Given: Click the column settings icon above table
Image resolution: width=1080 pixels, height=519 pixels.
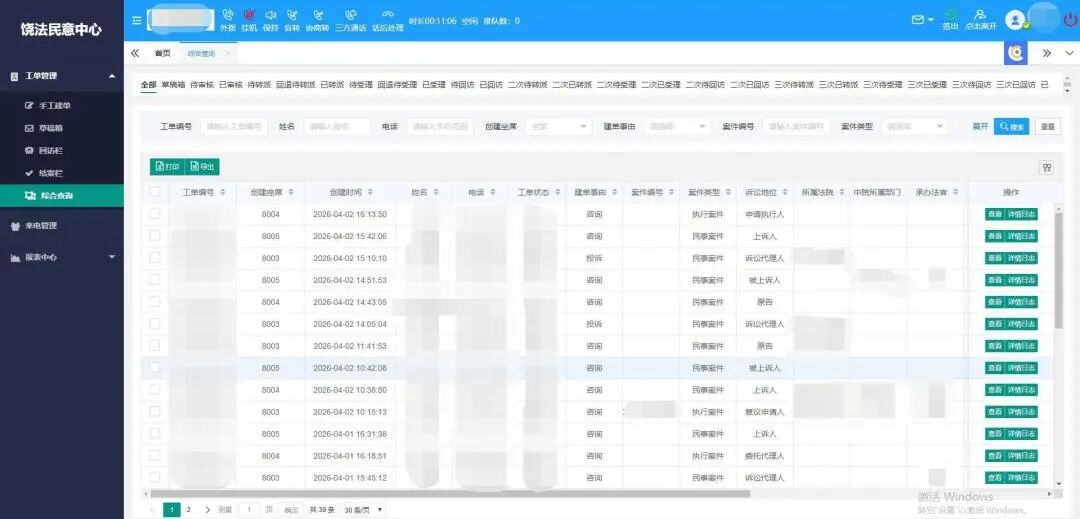Looking at the screenshot, I should [x=1047, y=168].
